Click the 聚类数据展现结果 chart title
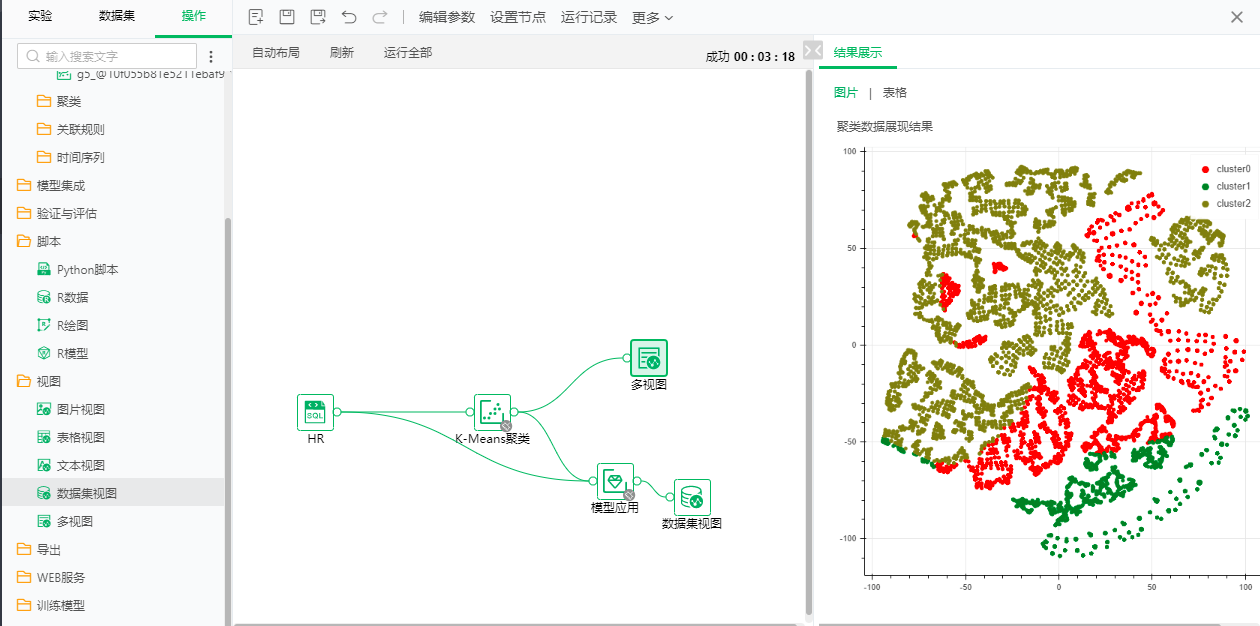Screen dimensions: 1260x626 point(885,127)
